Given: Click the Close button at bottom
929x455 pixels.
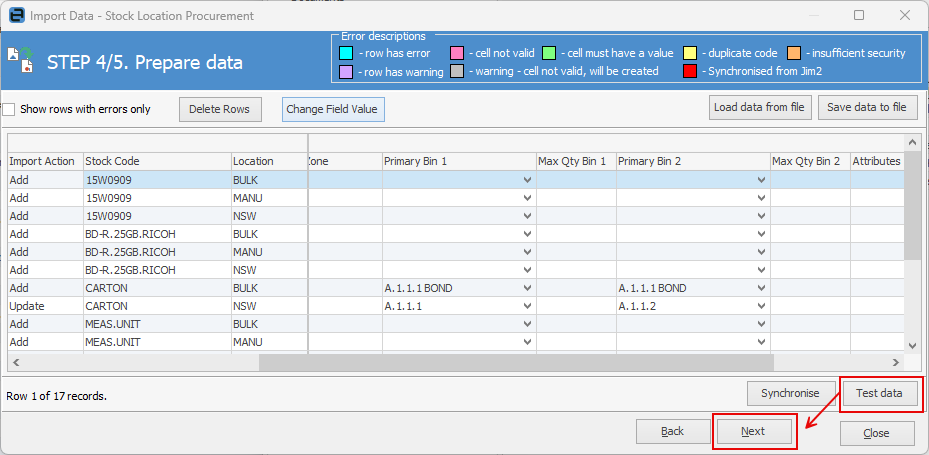Looking at the screenshot, I should click(876, 433).
